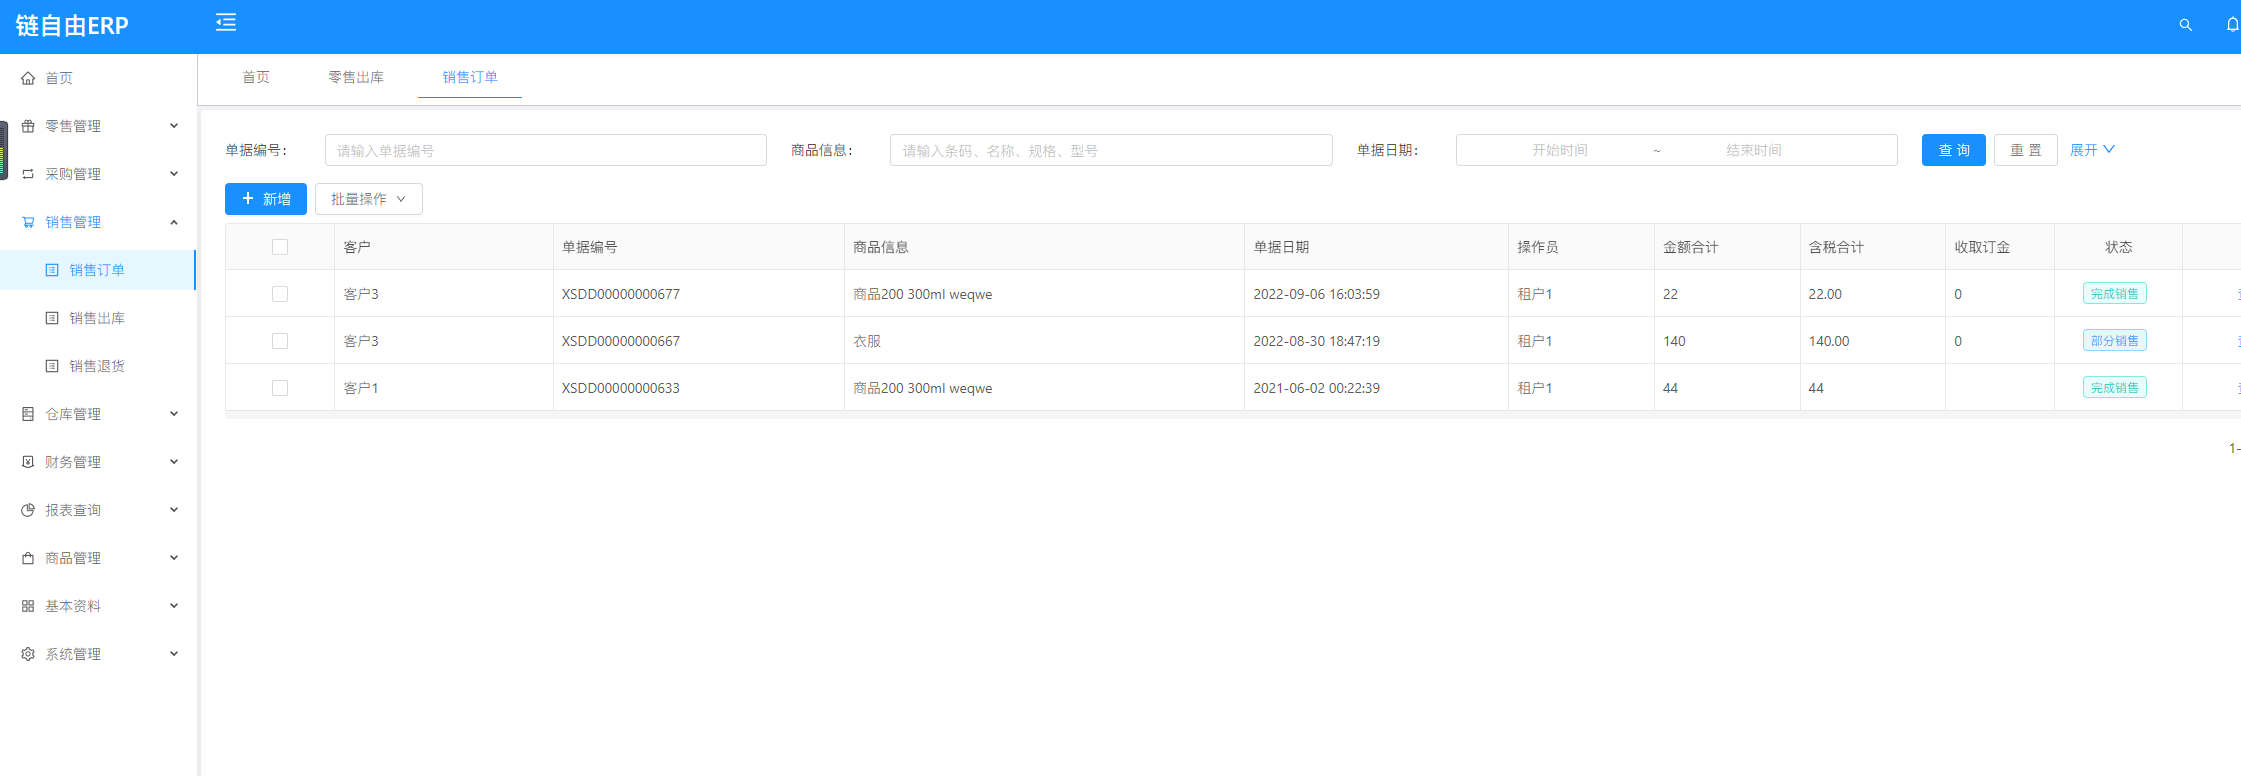Click the 销售退货 list icon
This screenshot has width=2241, height=776.
tap(52, 366)
